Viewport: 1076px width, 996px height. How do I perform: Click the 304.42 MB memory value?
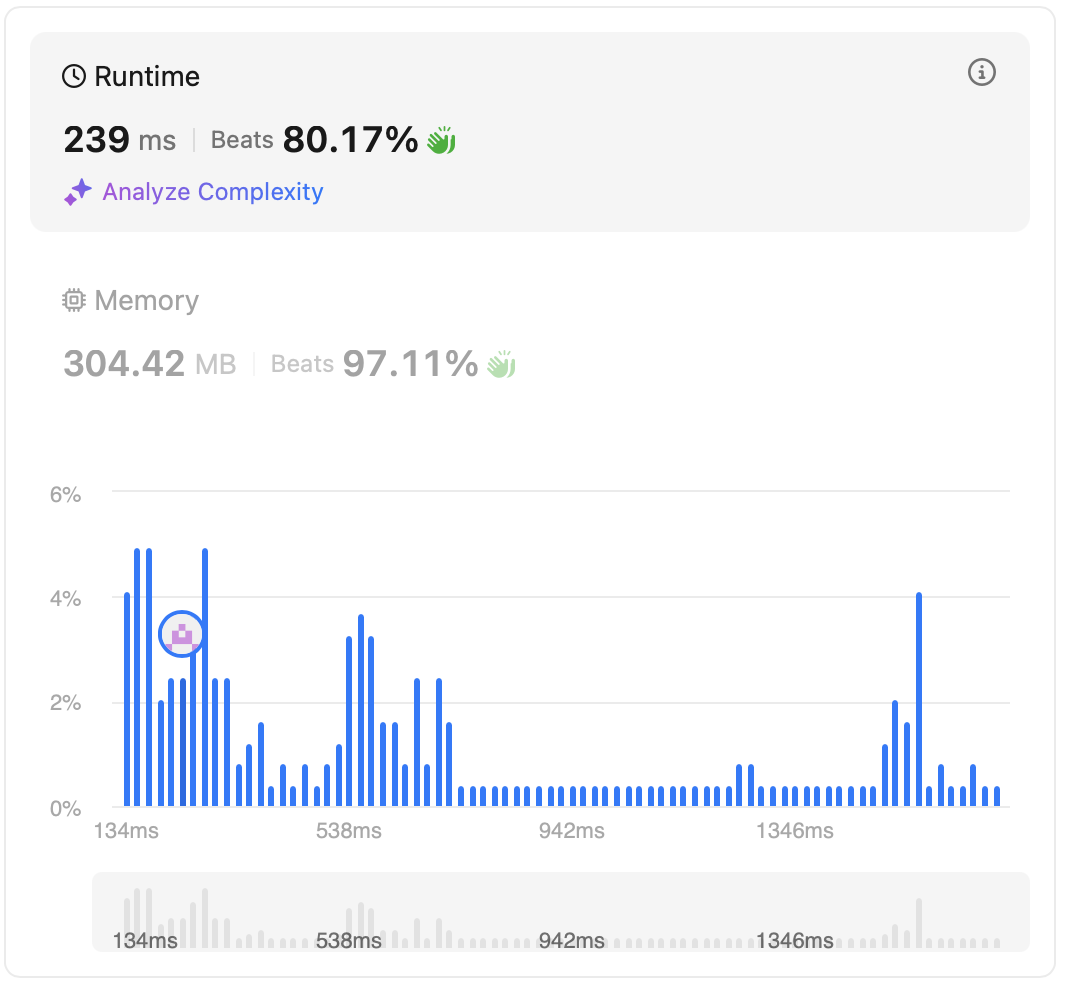tap(150, 364)
